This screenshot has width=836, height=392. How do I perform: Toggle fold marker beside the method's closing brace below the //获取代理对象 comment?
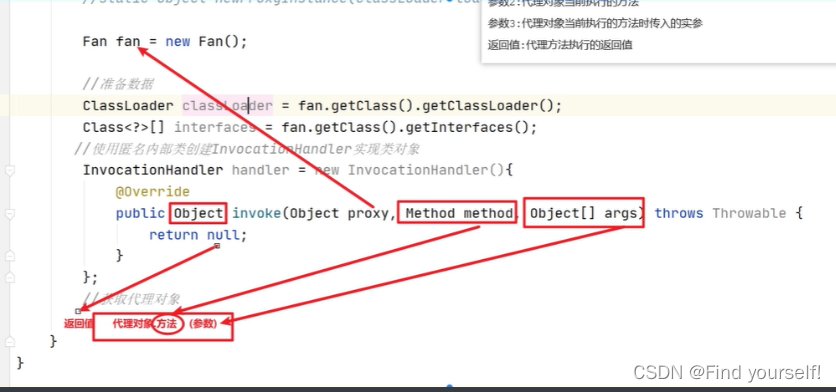pos(10,341)
